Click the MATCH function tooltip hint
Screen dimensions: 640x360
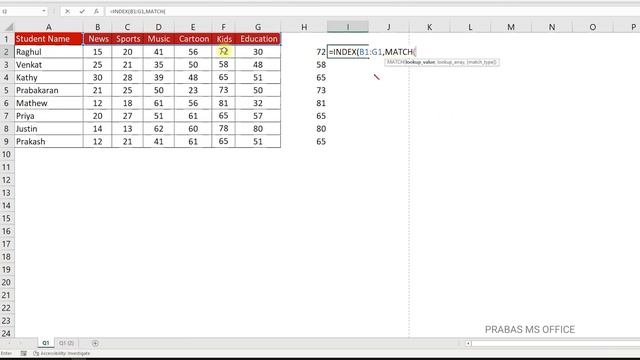pos(442,62)
